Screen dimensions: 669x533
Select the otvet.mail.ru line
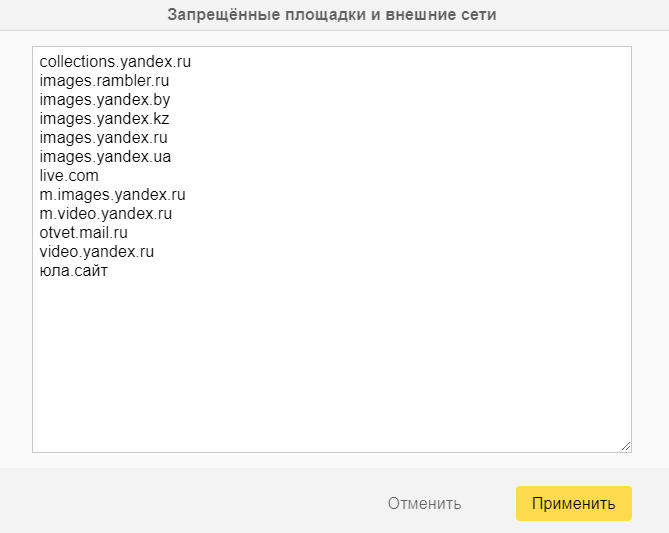(84, 233)
